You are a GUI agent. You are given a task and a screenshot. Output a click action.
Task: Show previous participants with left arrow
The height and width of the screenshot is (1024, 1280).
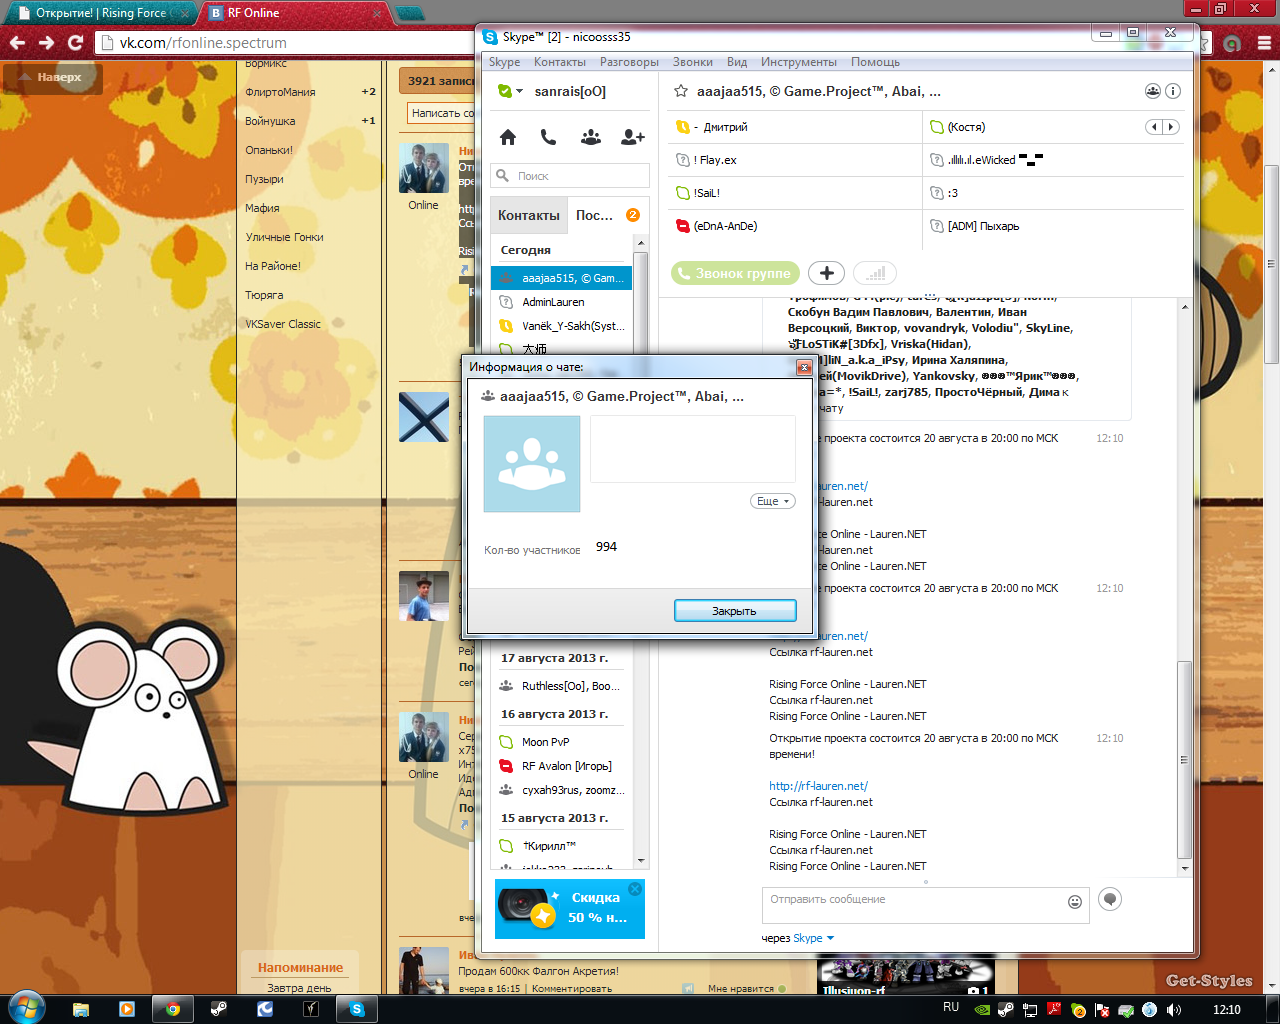[x=1154, y=127]
